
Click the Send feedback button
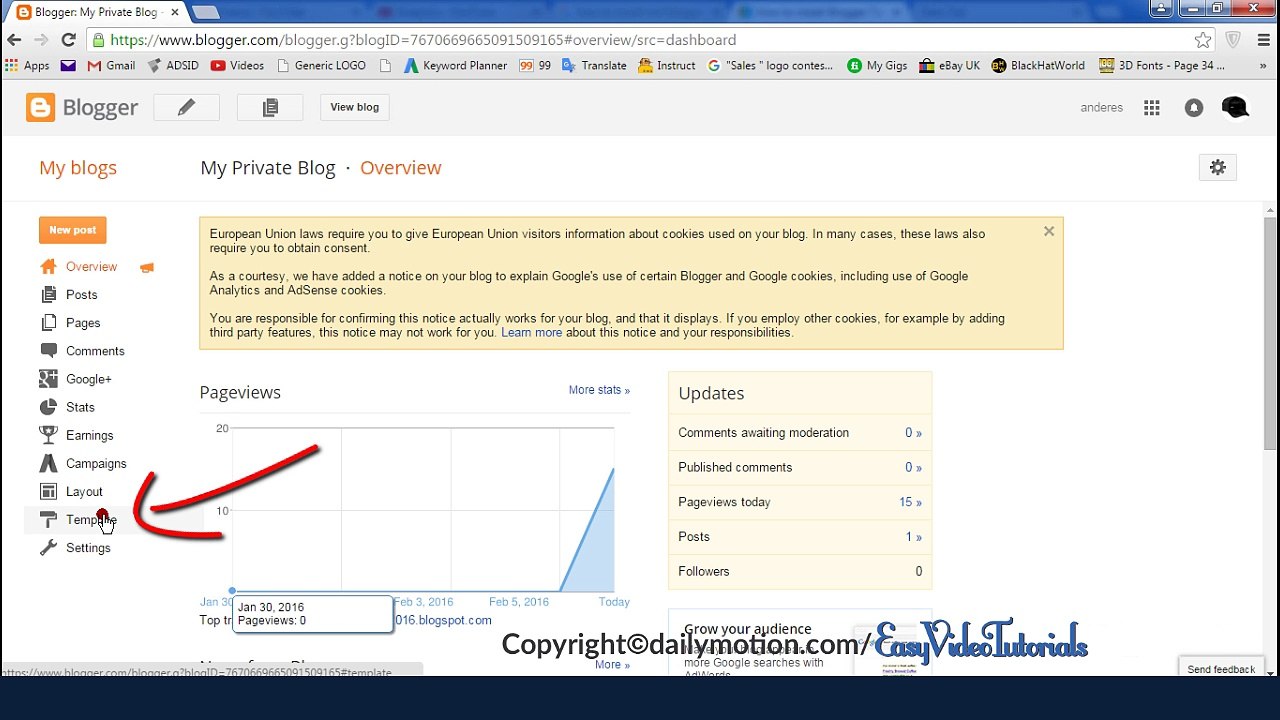pyautogui.click(x=1221, y=669)
